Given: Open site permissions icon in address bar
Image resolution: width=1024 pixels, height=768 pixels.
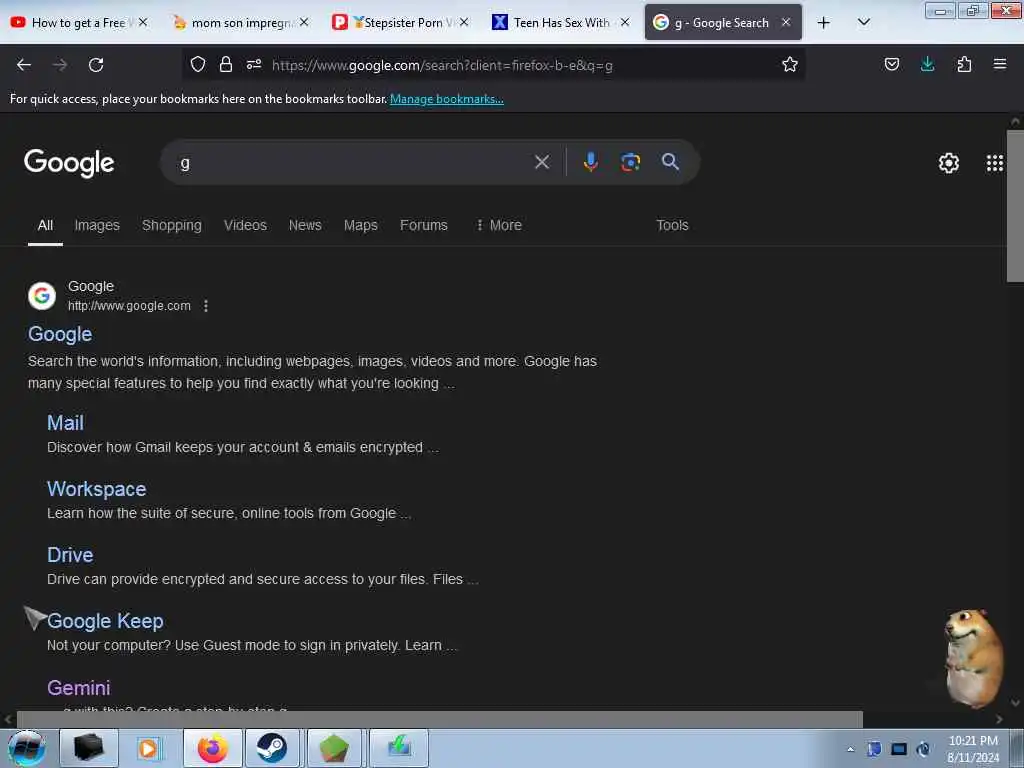Looking at the screenshot, I should point(254,64).
